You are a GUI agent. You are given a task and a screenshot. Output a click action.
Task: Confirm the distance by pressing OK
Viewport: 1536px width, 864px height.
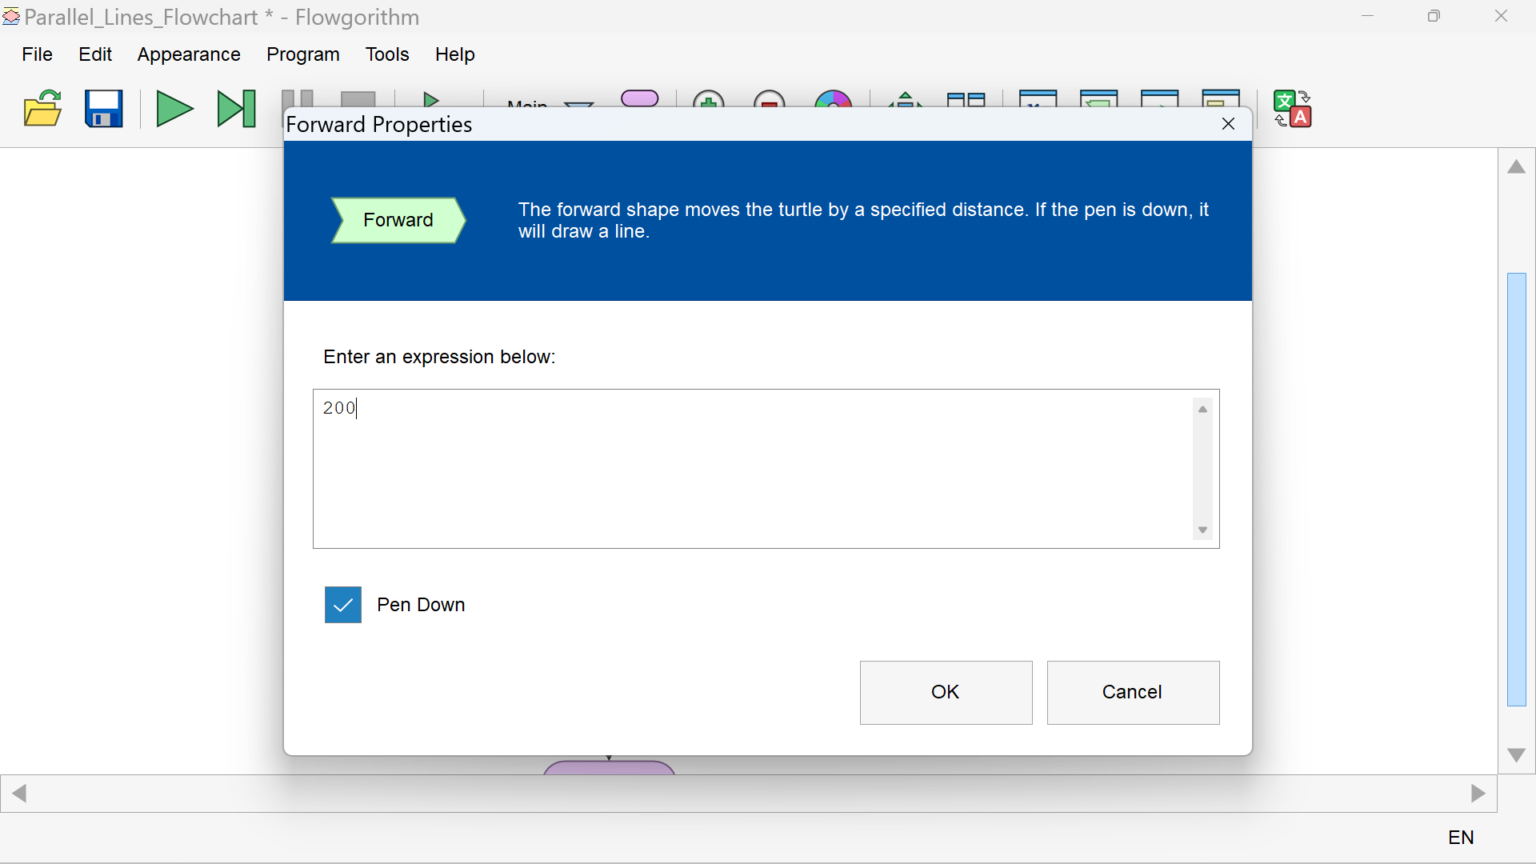[x=945, y=692]
